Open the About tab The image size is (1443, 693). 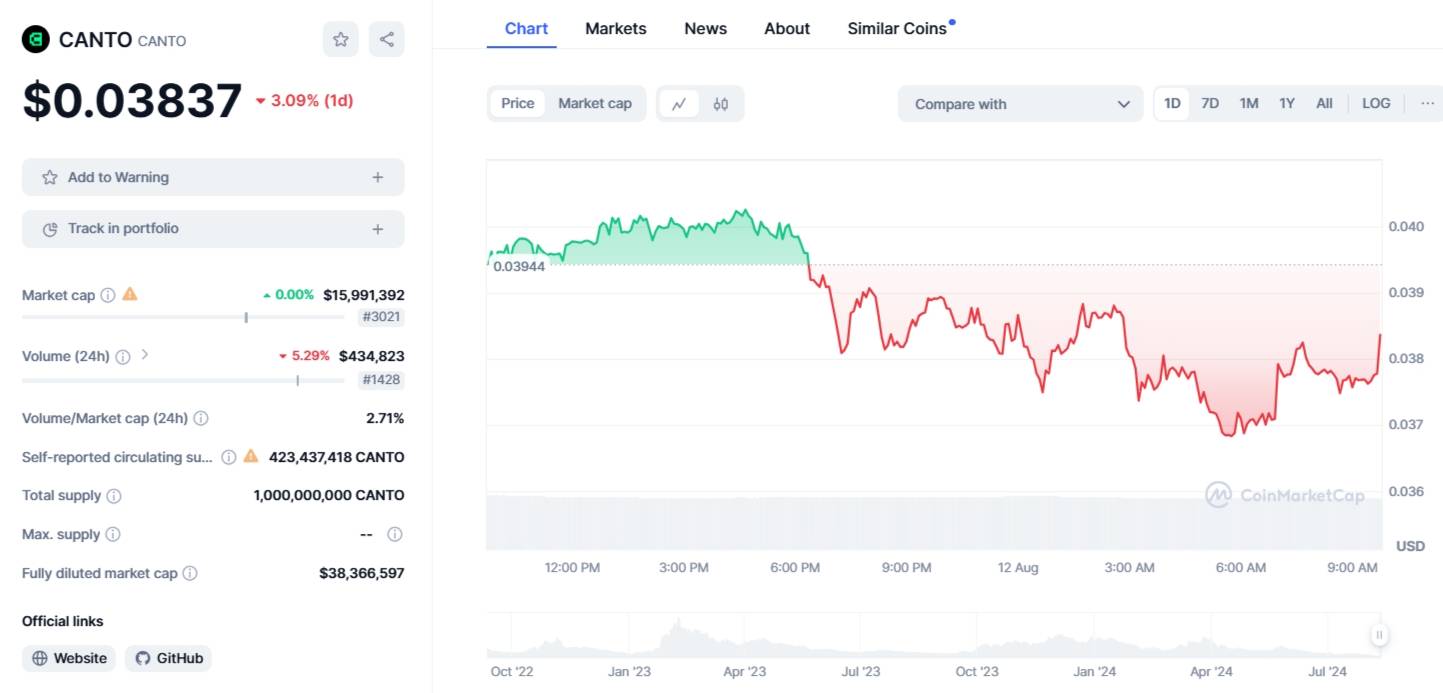click(x=787, y=28)
